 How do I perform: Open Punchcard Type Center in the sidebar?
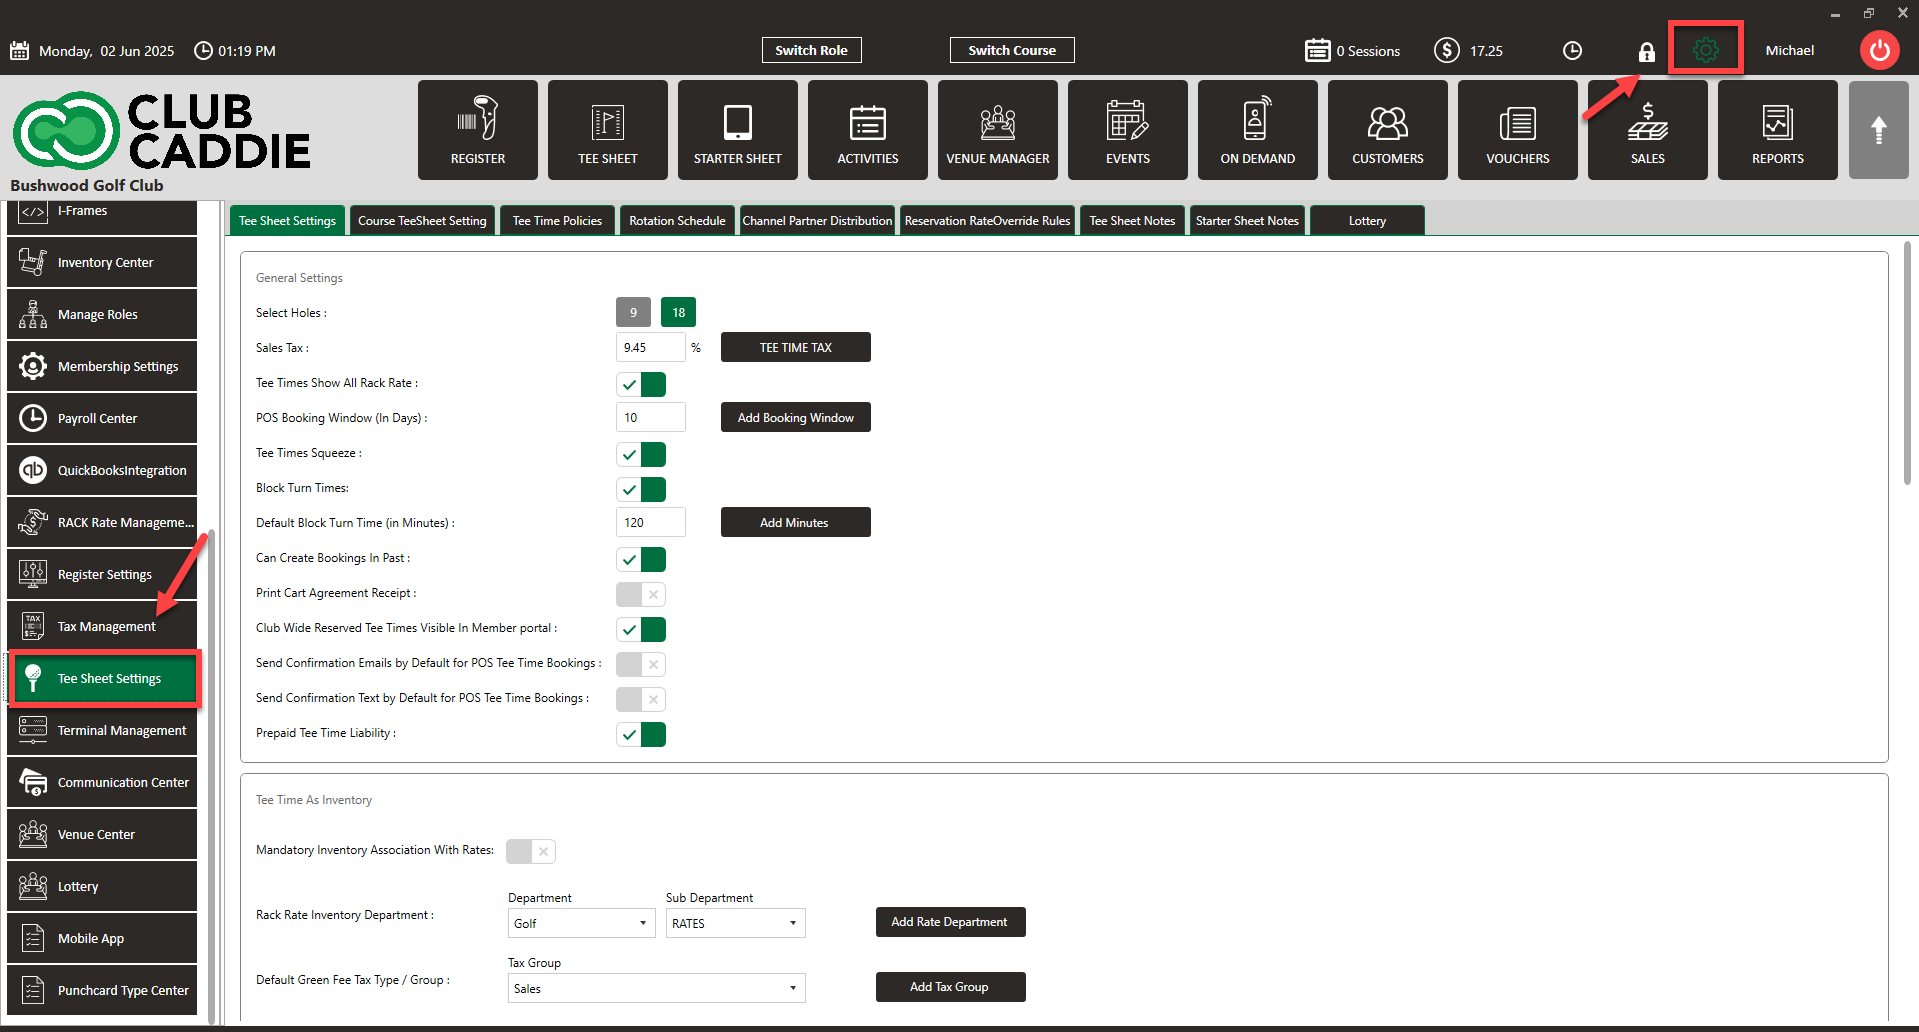click(x=102, y=990)
